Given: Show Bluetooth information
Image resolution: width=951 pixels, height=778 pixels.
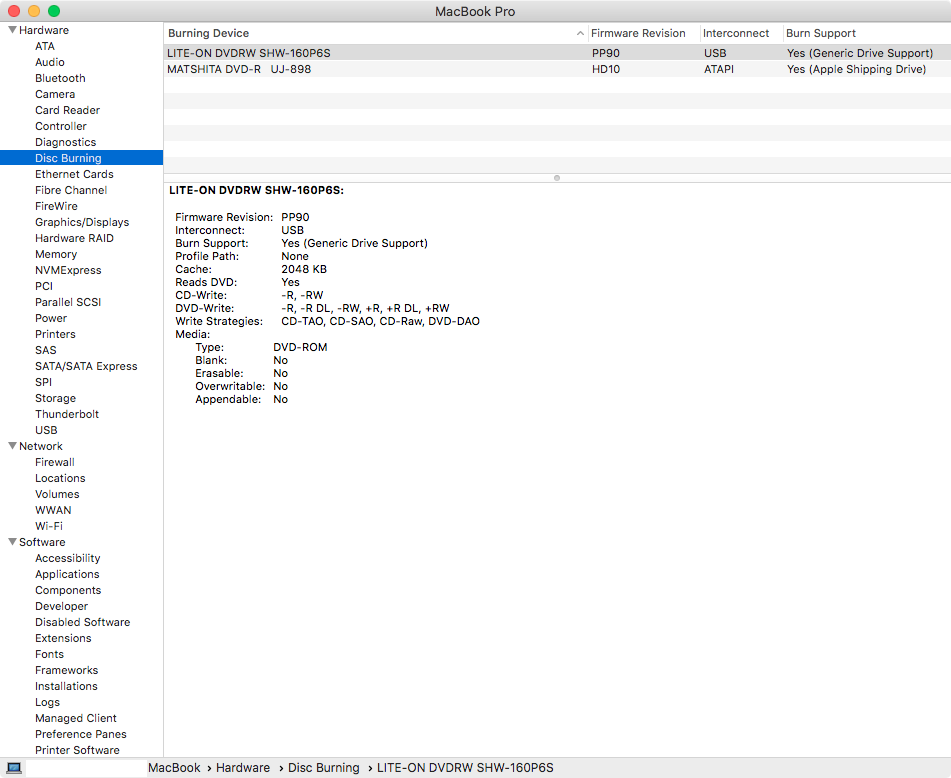Looking at the screenshot, I should click(60, 78).
